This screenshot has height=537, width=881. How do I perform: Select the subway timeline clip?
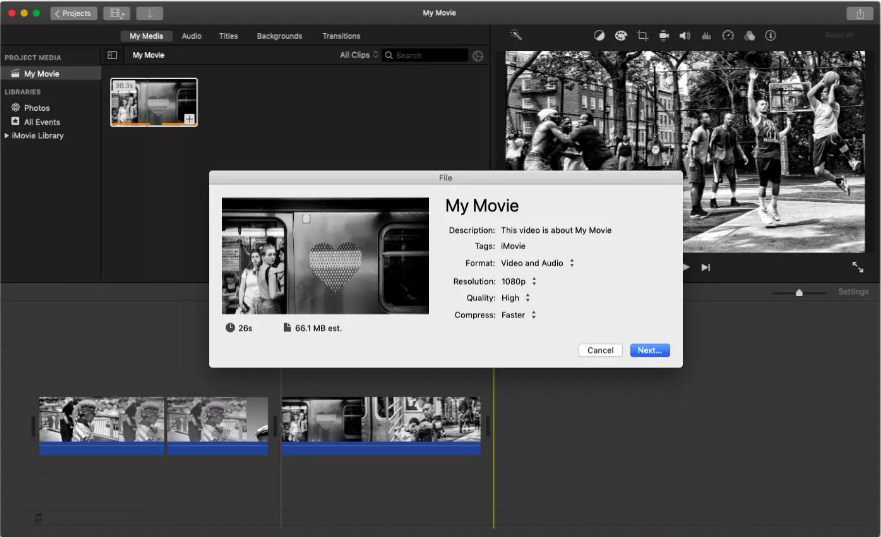[x=381, y=425]
